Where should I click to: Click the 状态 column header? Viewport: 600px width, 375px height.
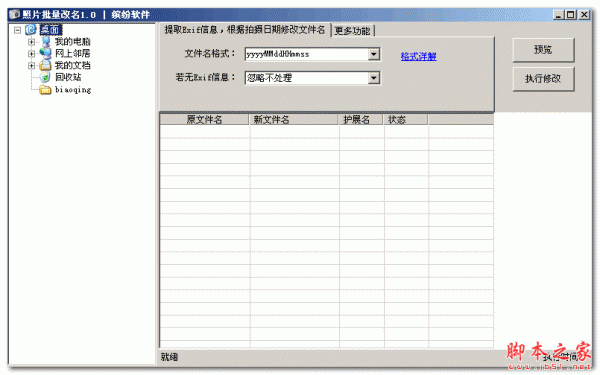[x=405, y=119]
